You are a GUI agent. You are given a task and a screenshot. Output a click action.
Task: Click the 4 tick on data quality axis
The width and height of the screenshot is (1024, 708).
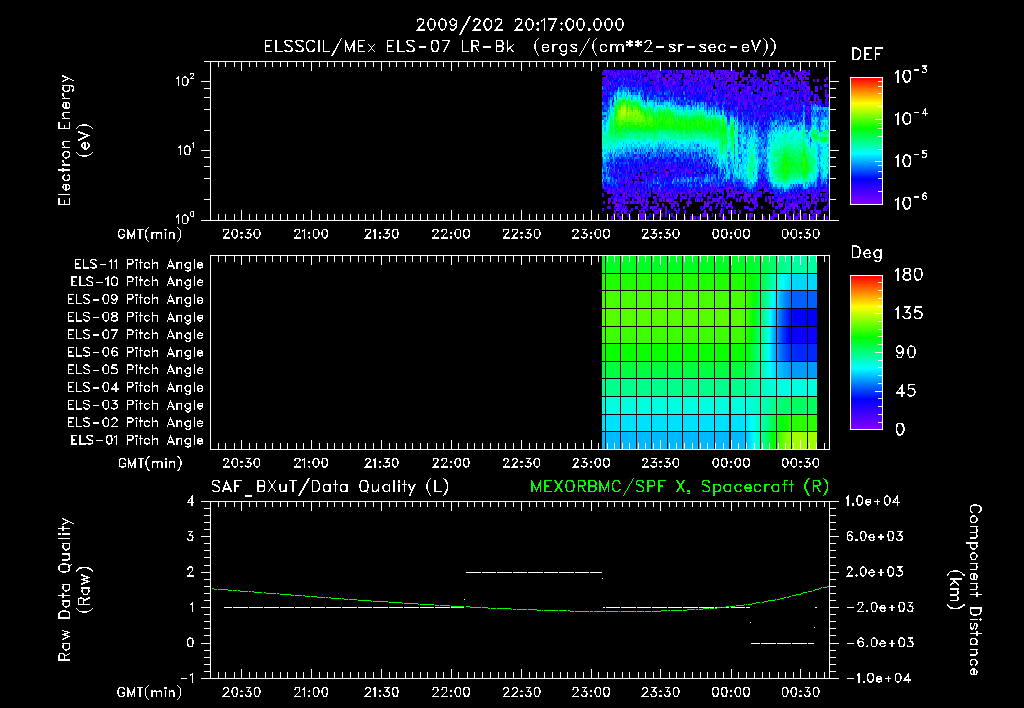coord(190,501)
